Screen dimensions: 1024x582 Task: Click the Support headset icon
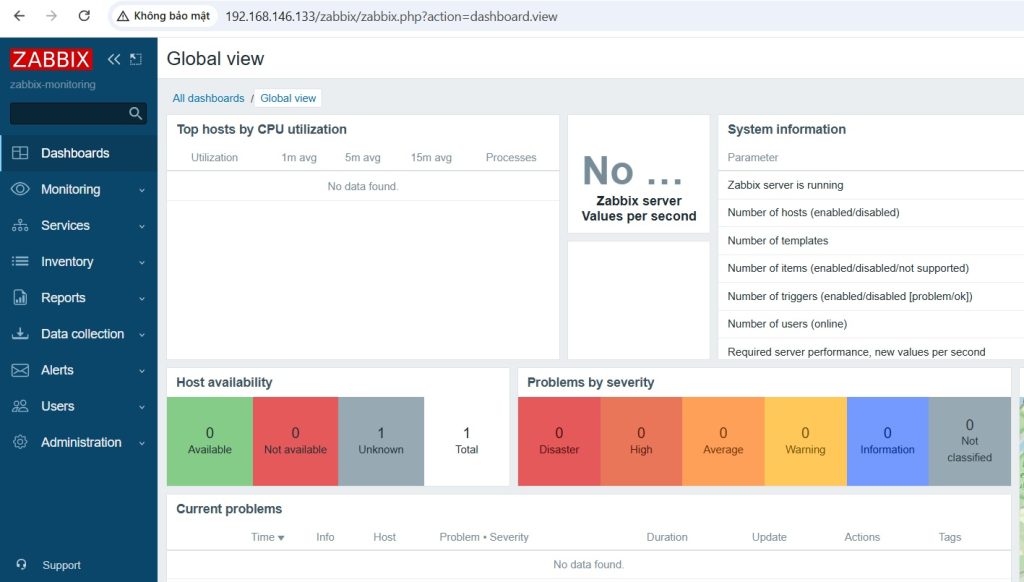[x=21, y=565]
